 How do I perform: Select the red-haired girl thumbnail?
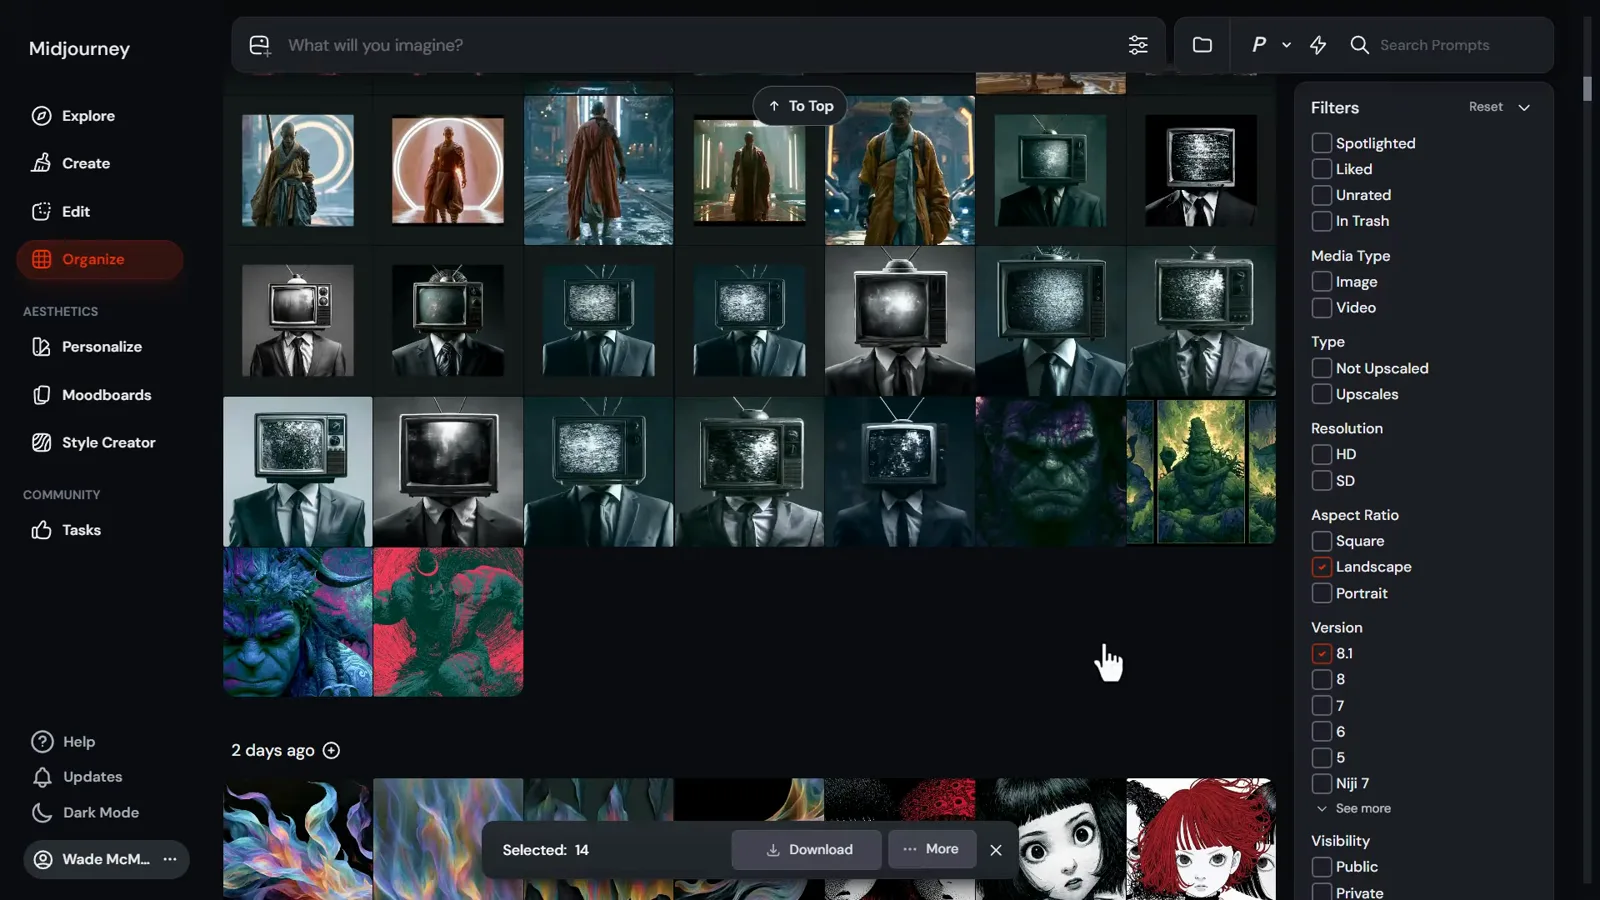tap(1201, 838)
